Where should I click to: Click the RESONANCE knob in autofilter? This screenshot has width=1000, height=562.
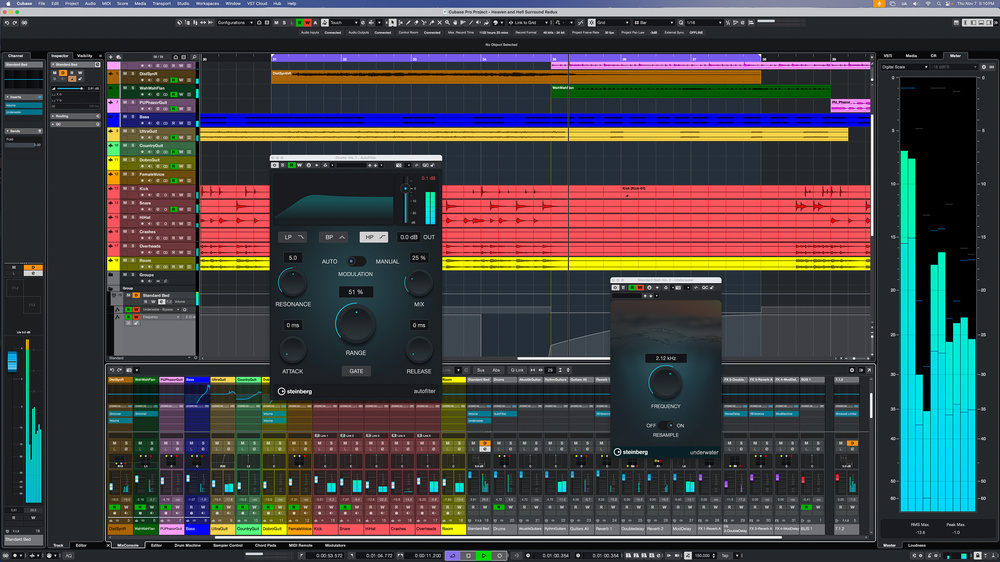[292, 282]
